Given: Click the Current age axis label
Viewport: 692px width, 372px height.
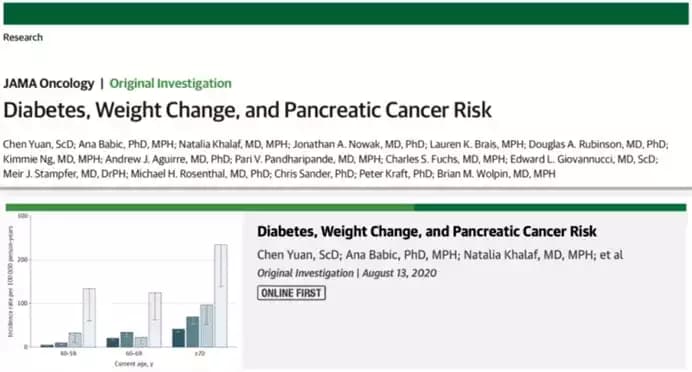Looking at the screenshot, I should pos(134,364).
